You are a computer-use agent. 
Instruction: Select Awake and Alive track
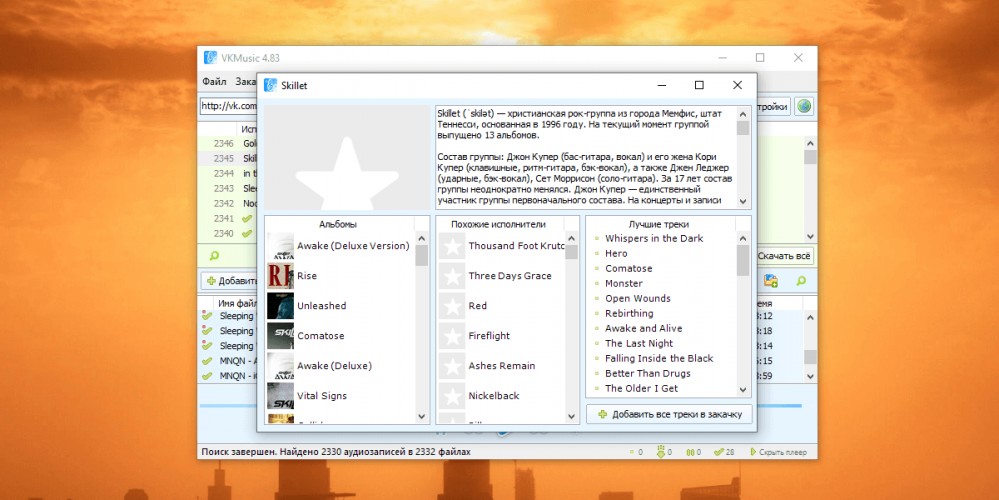643,328
